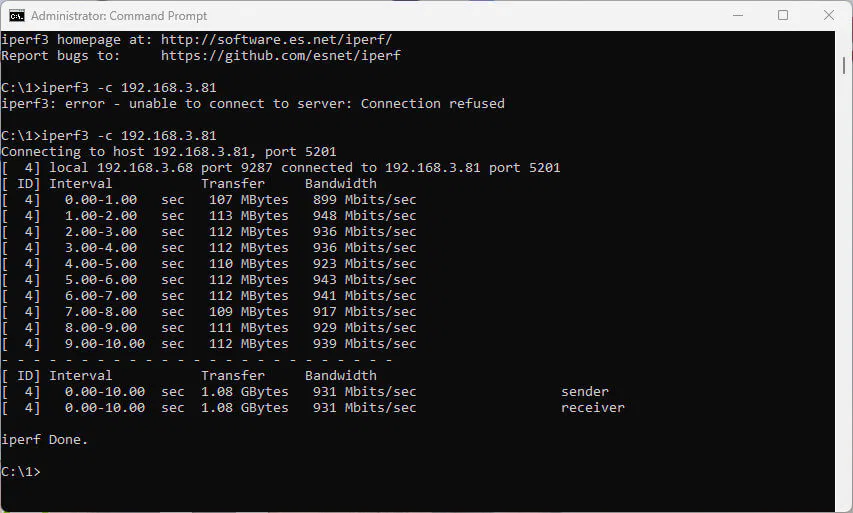
Task: Click the final C:\1> command prompt line
Action: (21, 472)
